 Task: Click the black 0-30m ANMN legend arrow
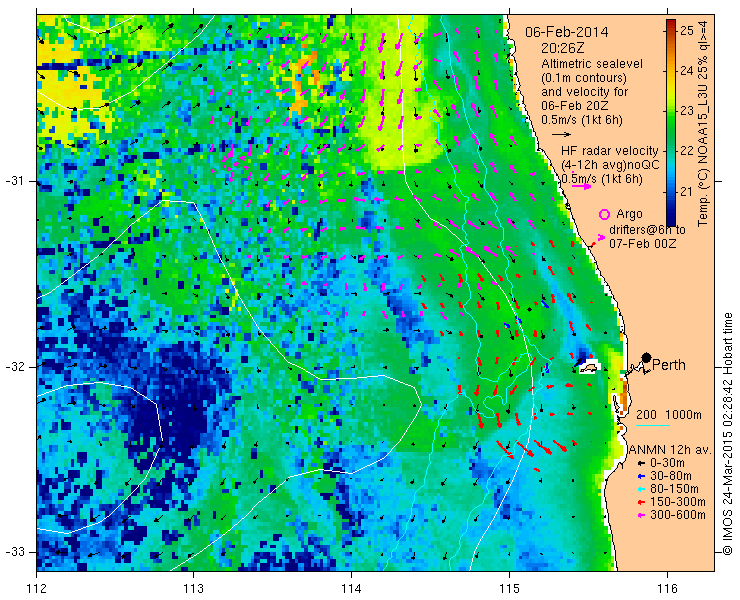pyautogui.click(x=641, y=464)
